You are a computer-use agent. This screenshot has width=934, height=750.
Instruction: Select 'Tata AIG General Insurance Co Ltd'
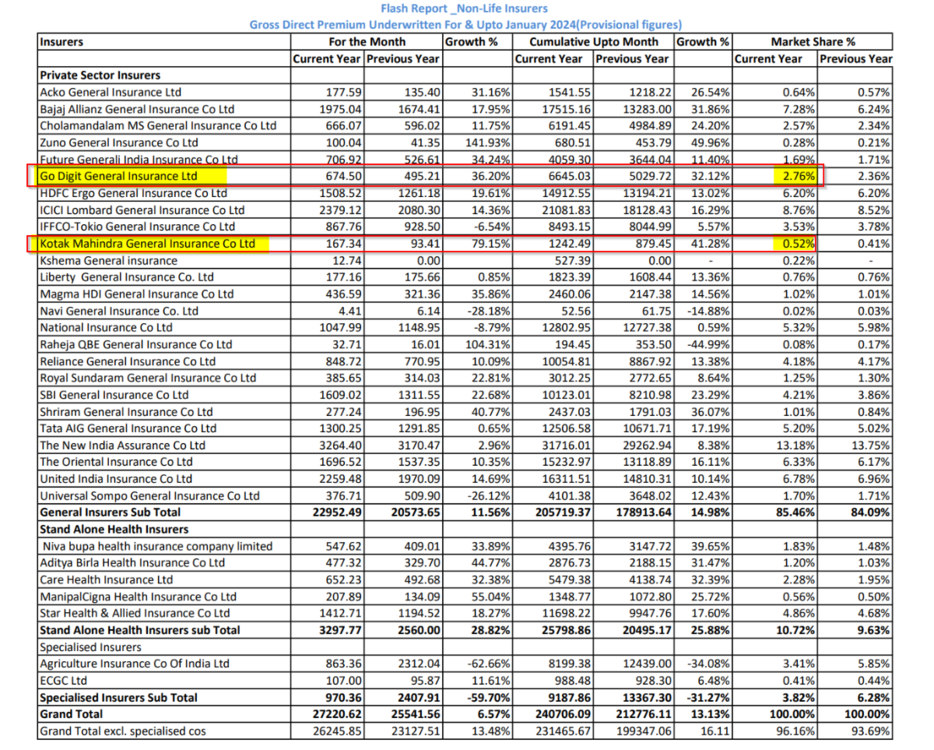pyautogui.click(x=128, y=429)
